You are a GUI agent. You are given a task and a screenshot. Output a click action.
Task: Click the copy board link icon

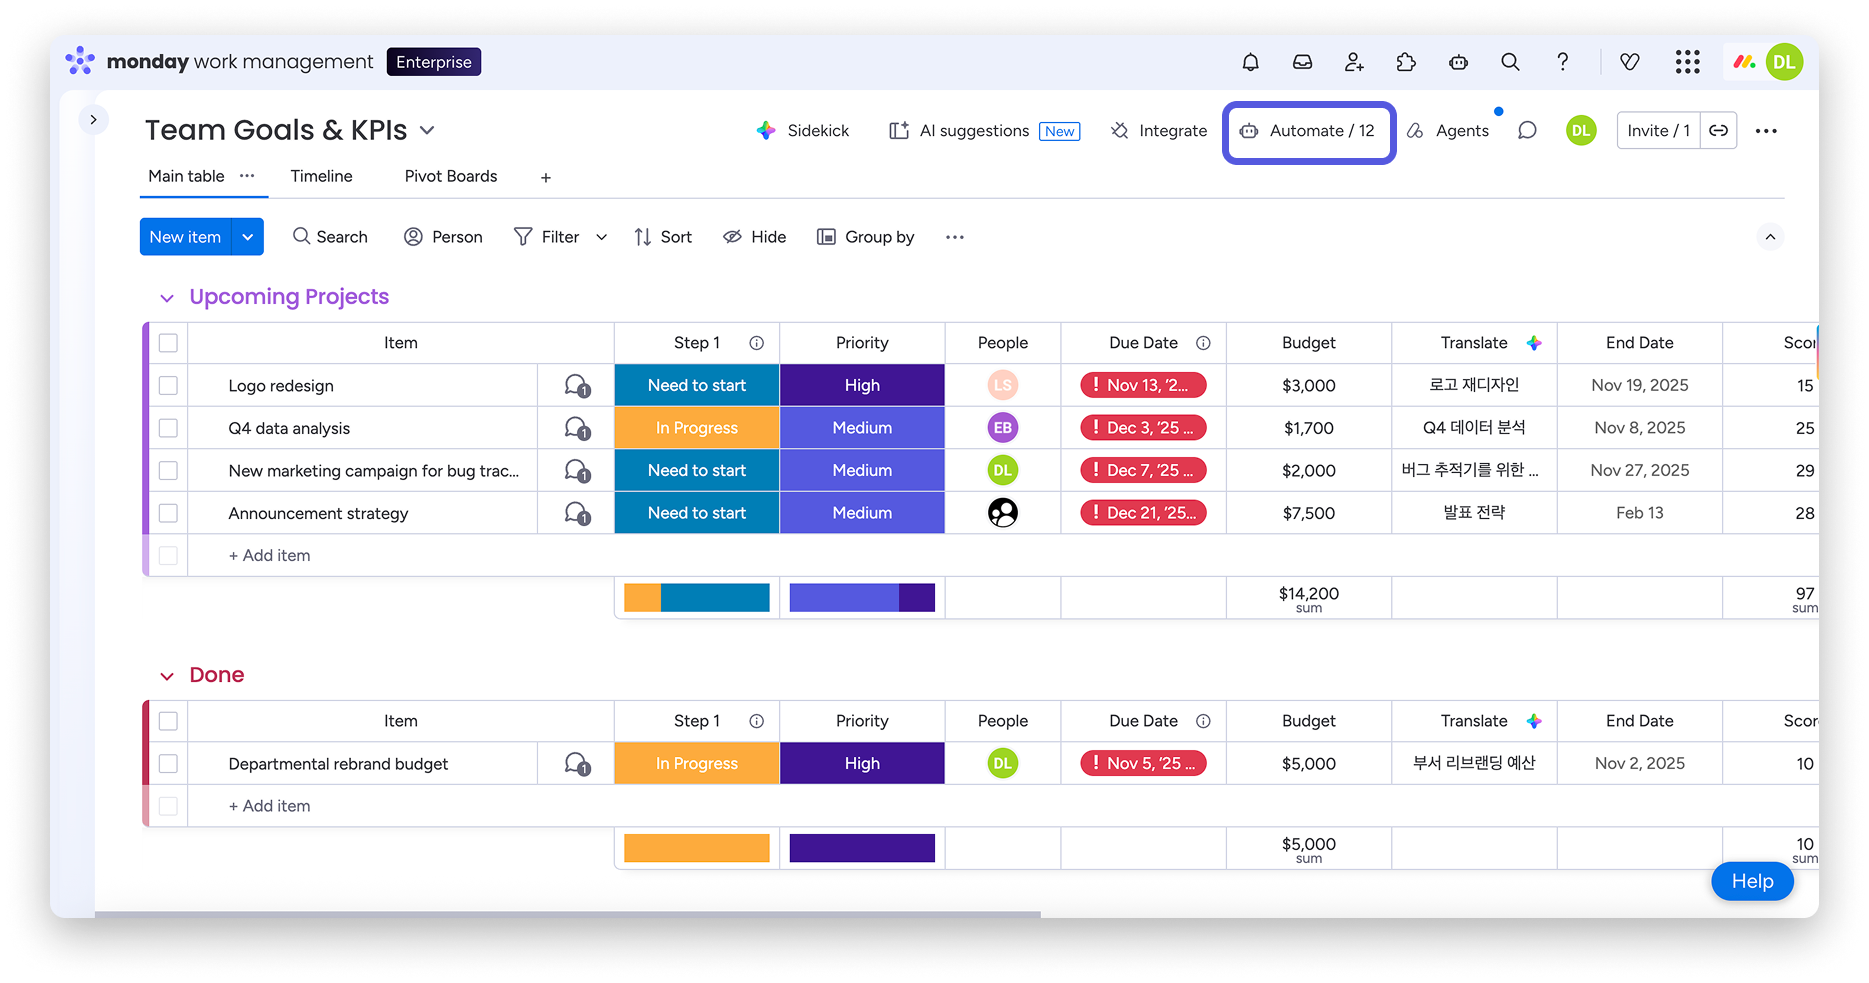click(x=1718, y=131)
